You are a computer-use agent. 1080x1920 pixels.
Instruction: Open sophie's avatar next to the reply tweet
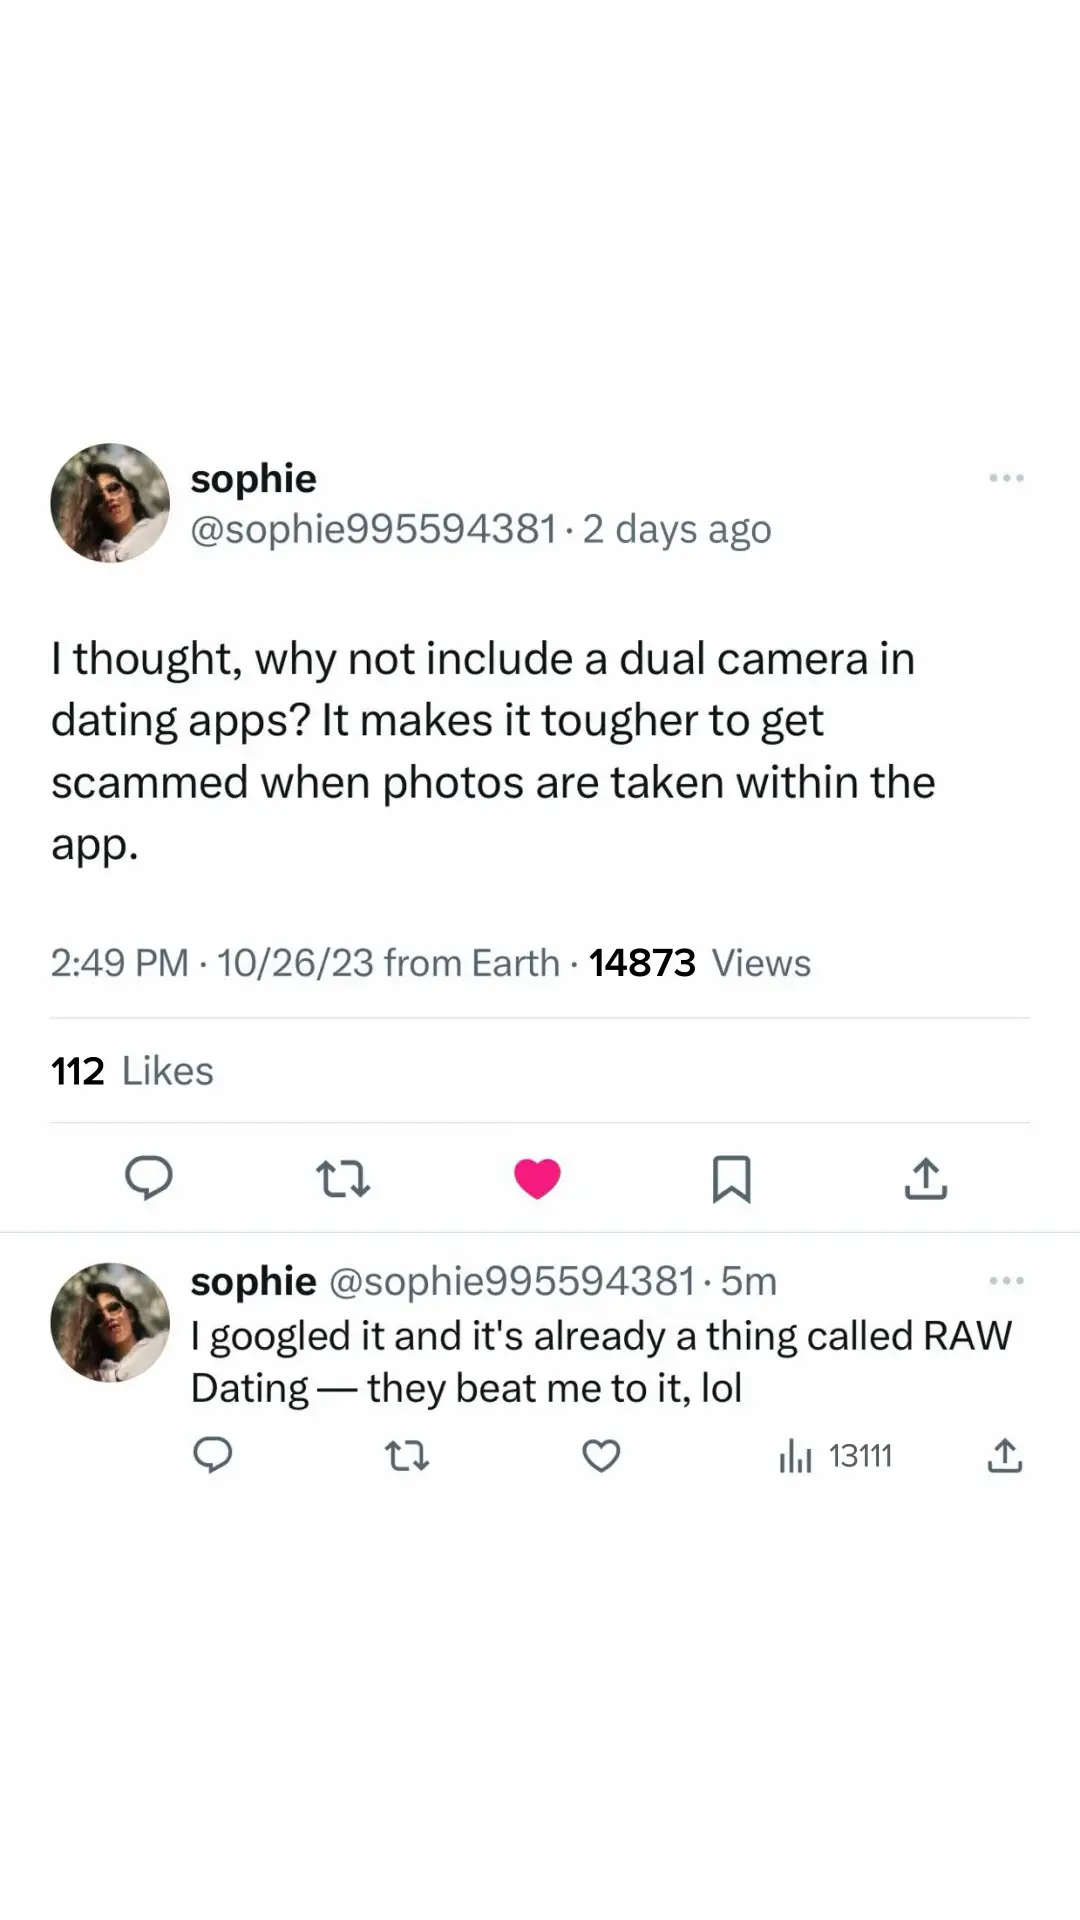110,1322
